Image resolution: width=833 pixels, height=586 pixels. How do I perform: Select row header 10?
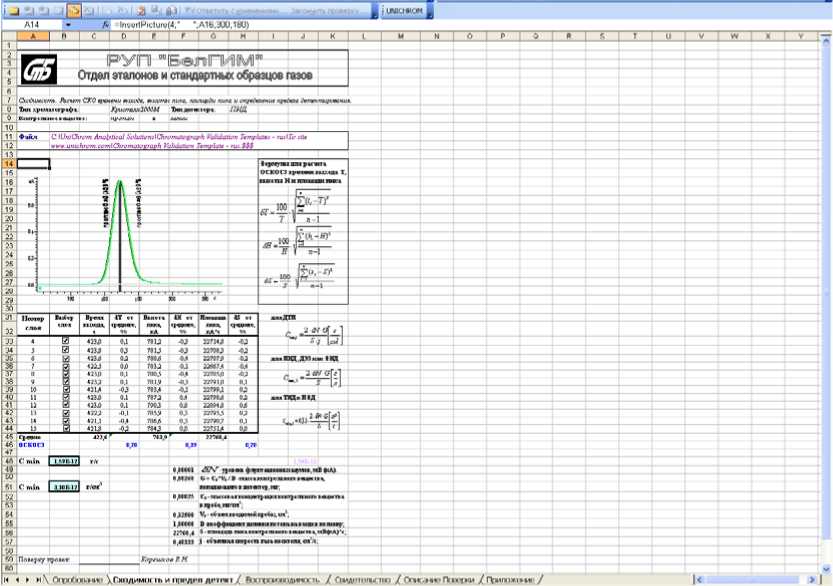click(x=9, y=128)
